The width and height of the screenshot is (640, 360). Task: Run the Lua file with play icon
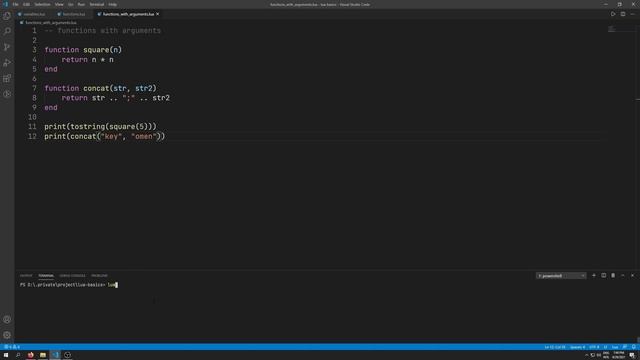tap(613, 14)
